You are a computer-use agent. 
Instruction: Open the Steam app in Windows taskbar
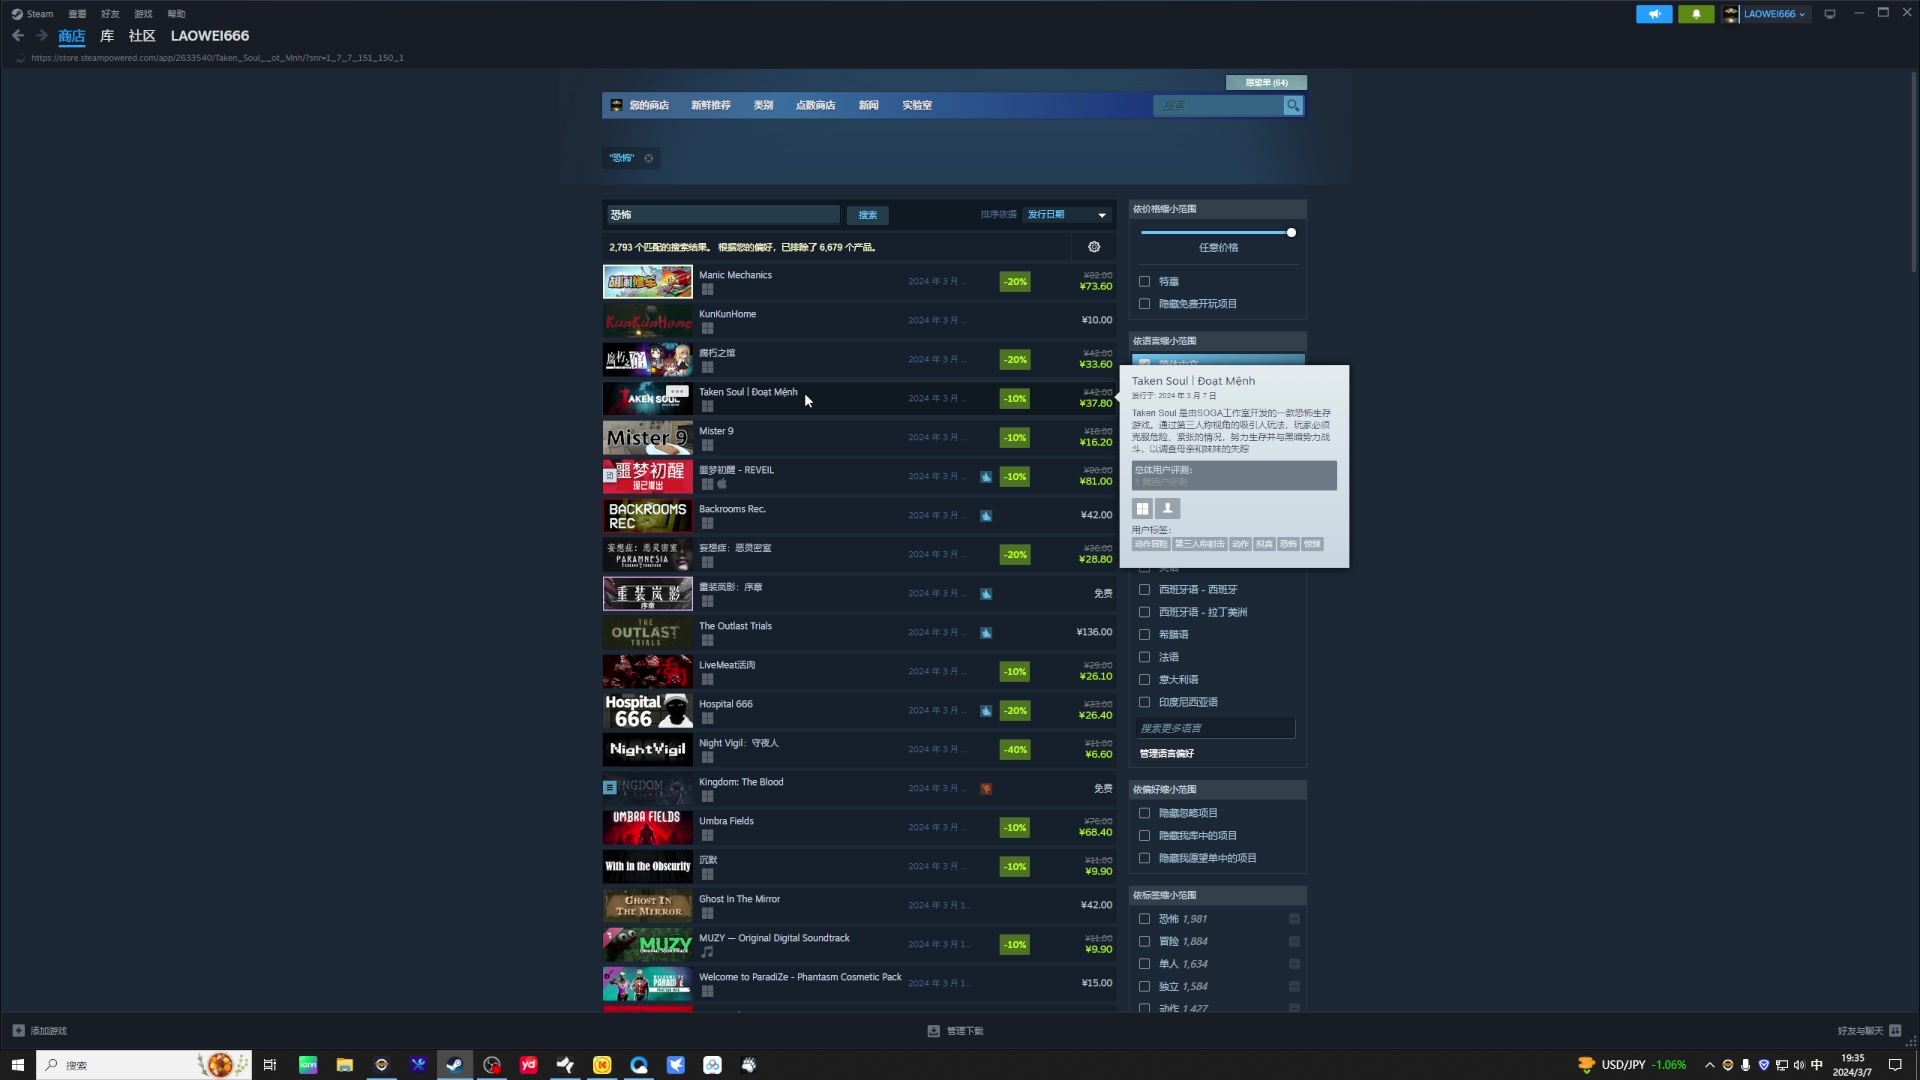point(455,1065)
